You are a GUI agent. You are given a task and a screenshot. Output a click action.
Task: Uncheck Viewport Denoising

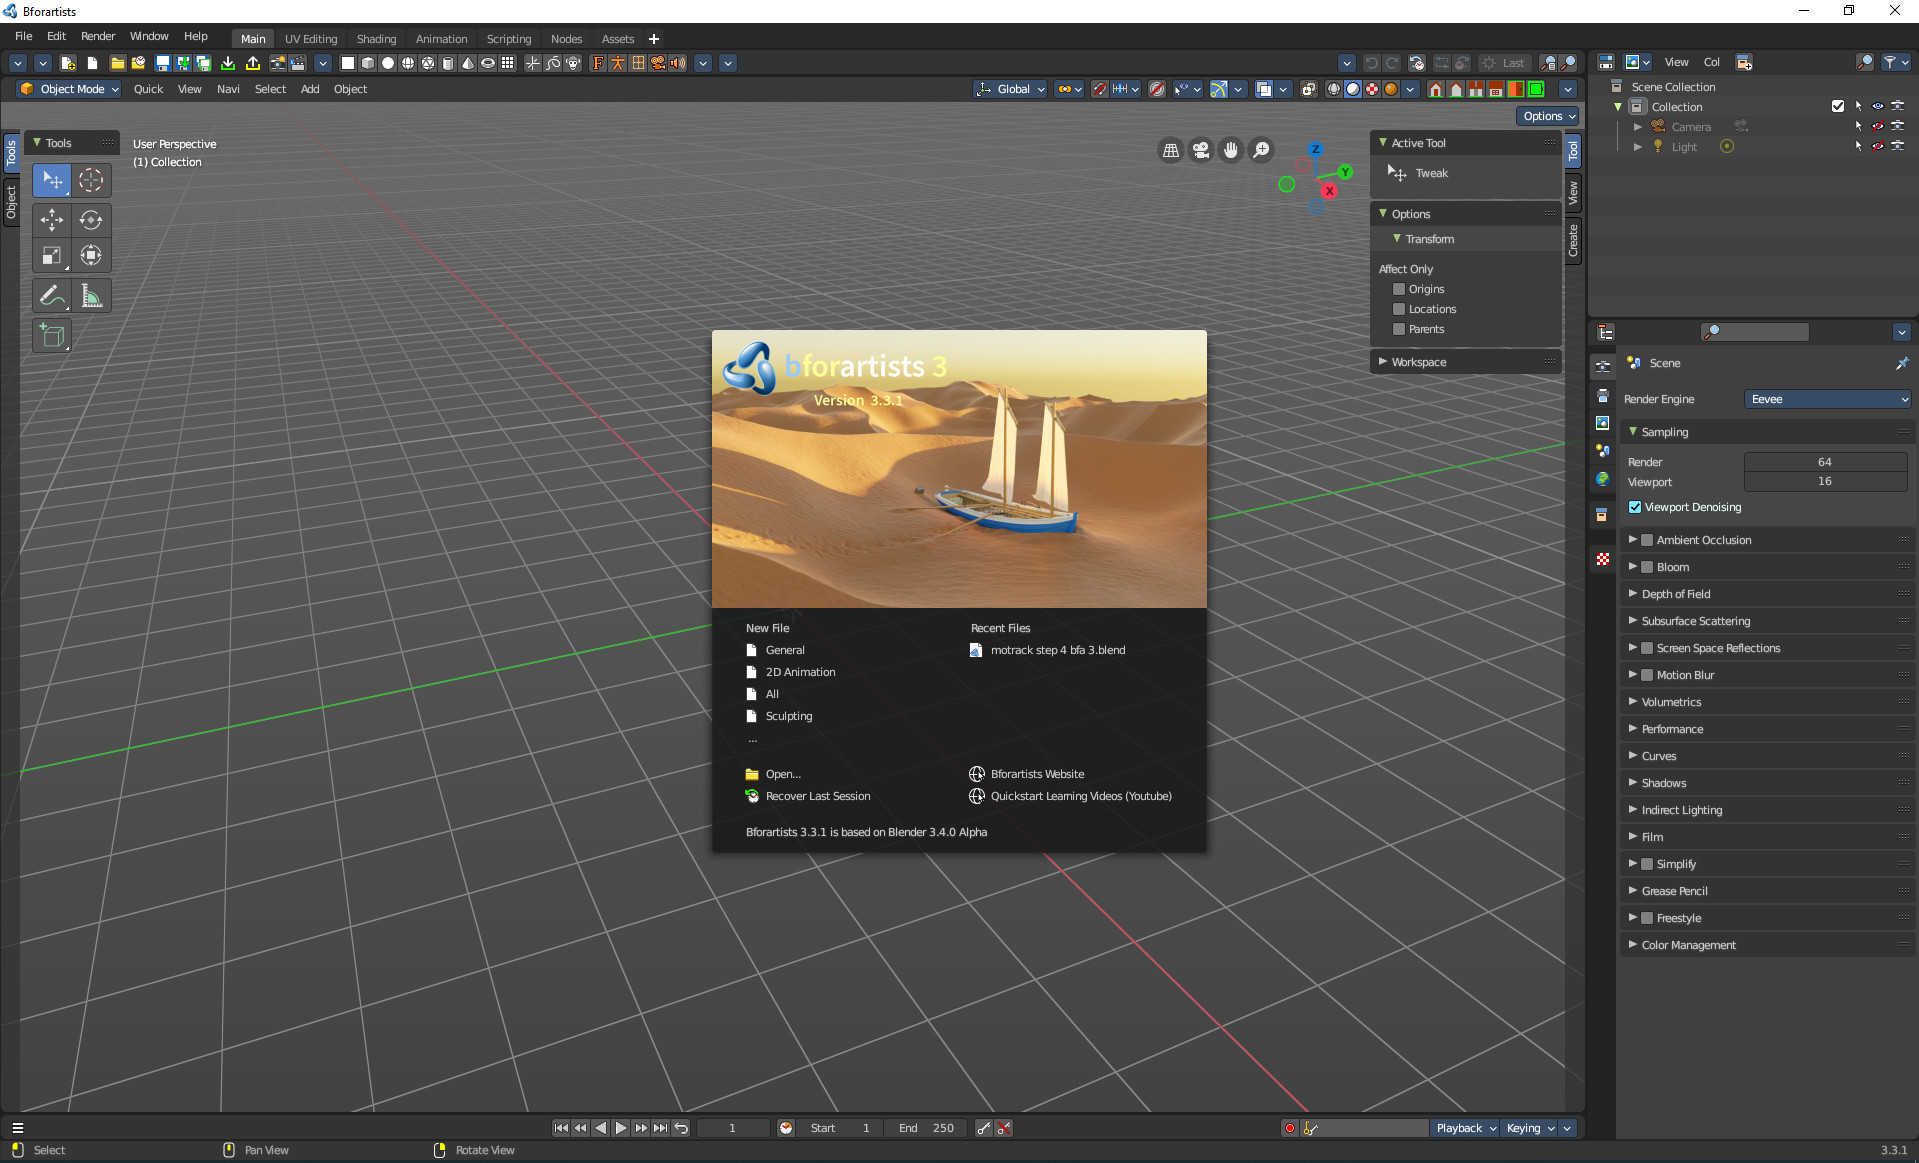click(x=1636, y=507)
